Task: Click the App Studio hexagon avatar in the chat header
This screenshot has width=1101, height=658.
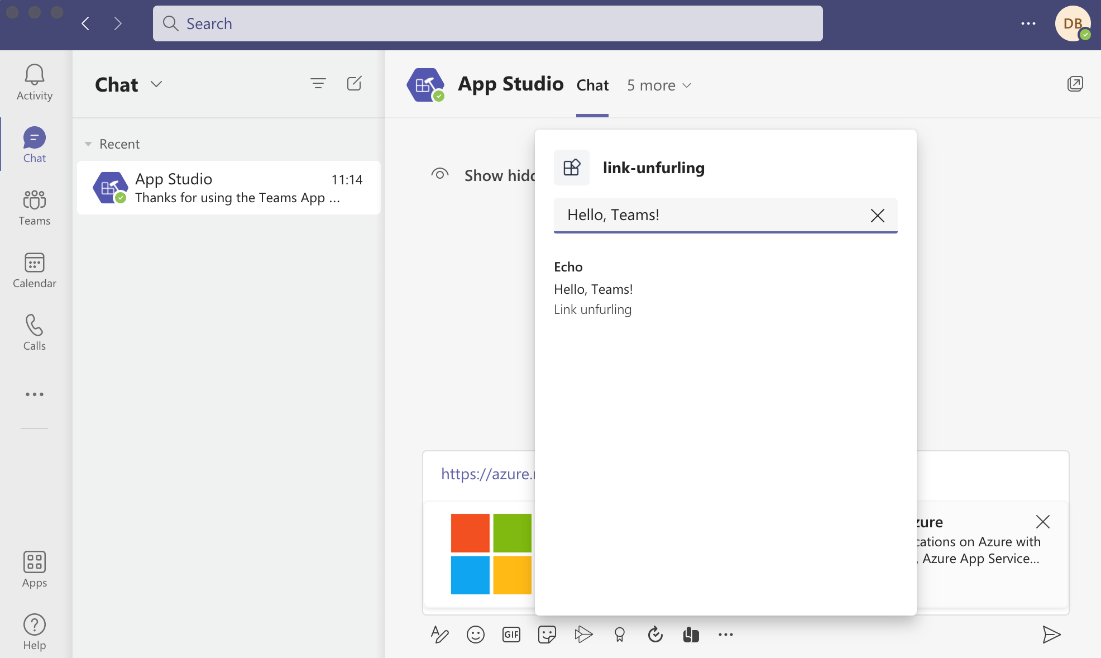Action: click(425, 85)
